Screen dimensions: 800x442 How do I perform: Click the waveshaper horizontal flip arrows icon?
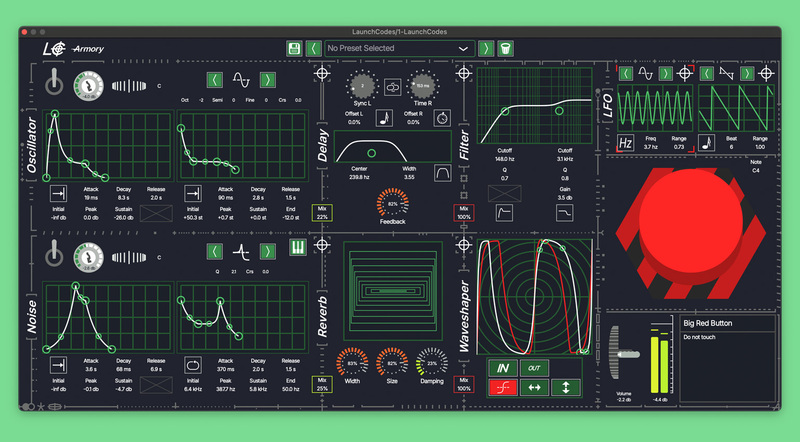point(535,388)
